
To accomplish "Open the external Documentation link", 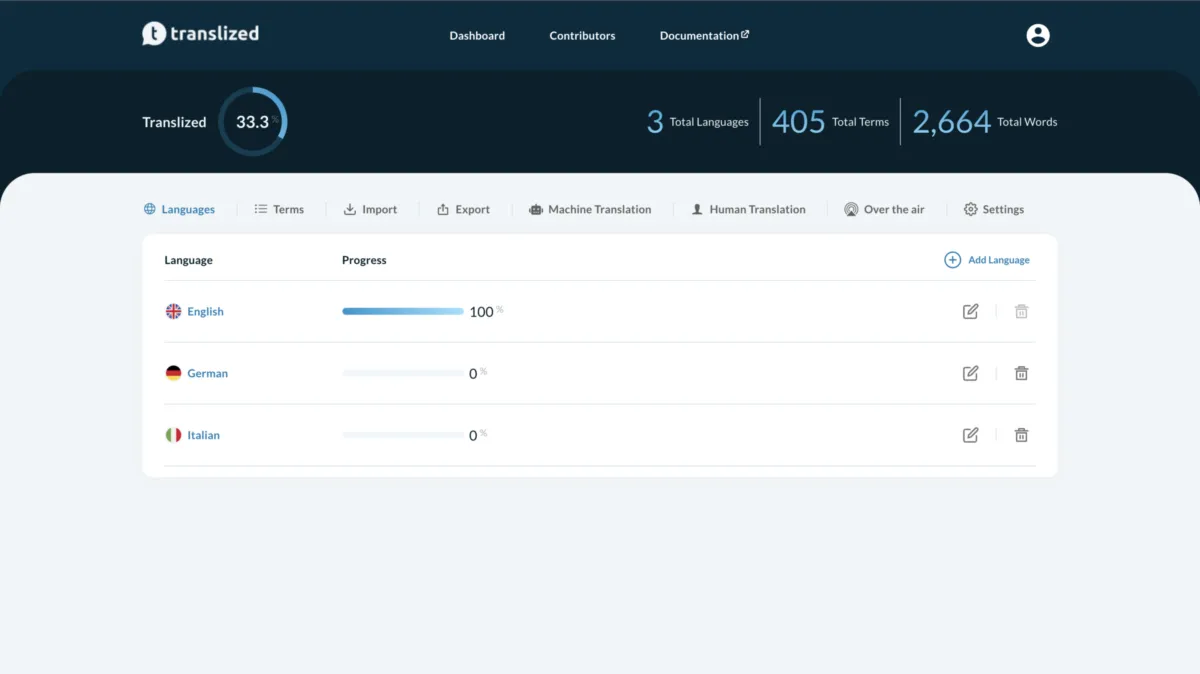I will pos(704,36).
